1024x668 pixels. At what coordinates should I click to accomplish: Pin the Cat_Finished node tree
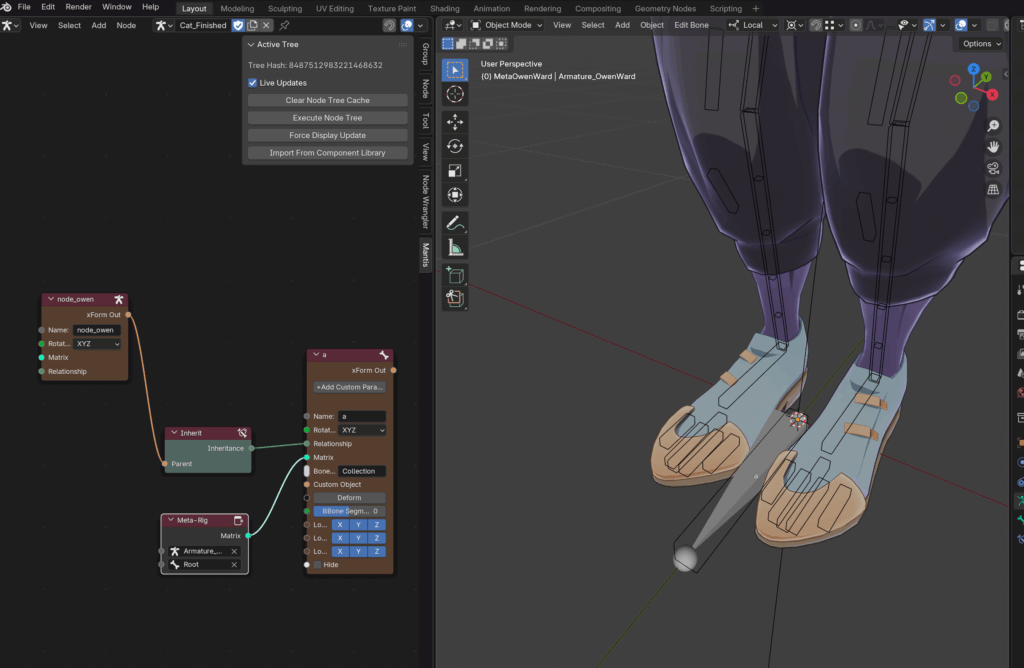(x=285, y=25)
